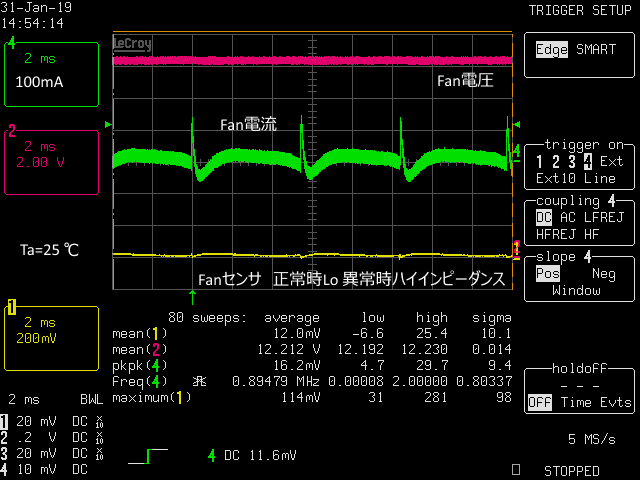Set trigger slope to Neg
The image size is (640, 480).
604,273
